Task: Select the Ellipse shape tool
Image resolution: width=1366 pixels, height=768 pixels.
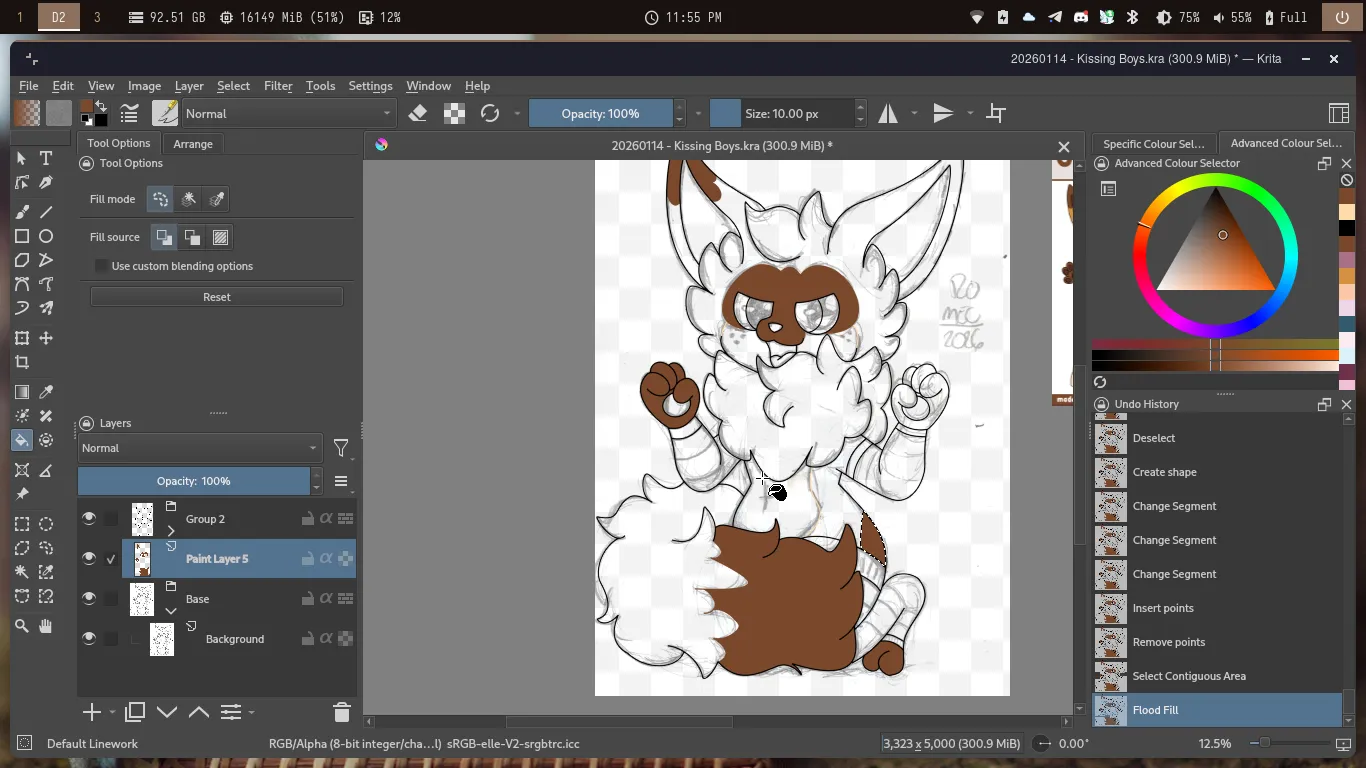Action: [46, 236]
